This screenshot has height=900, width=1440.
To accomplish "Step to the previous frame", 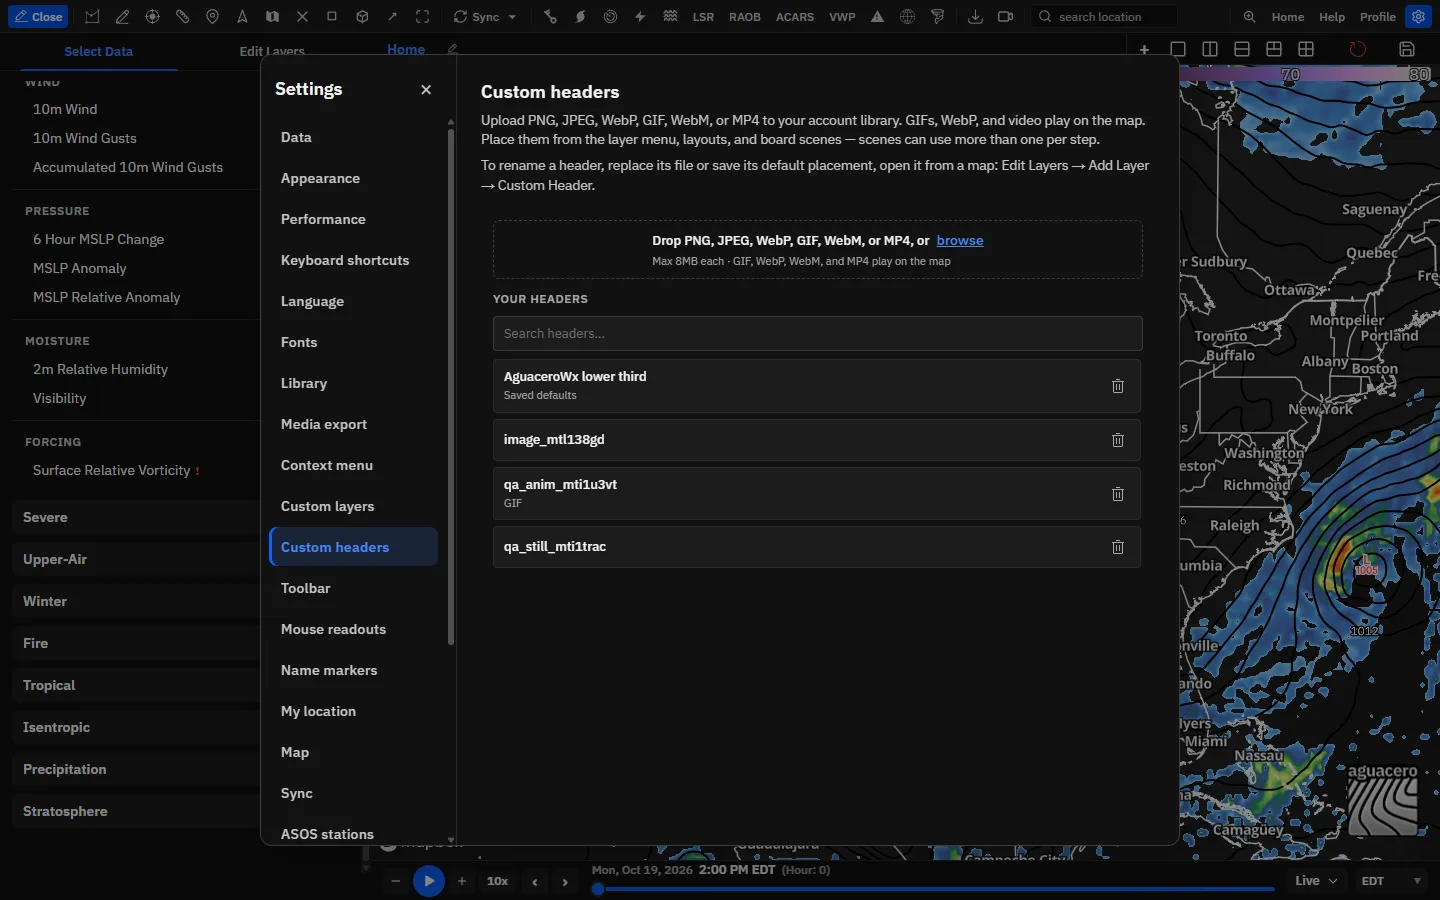I will [x=535, y=882].
